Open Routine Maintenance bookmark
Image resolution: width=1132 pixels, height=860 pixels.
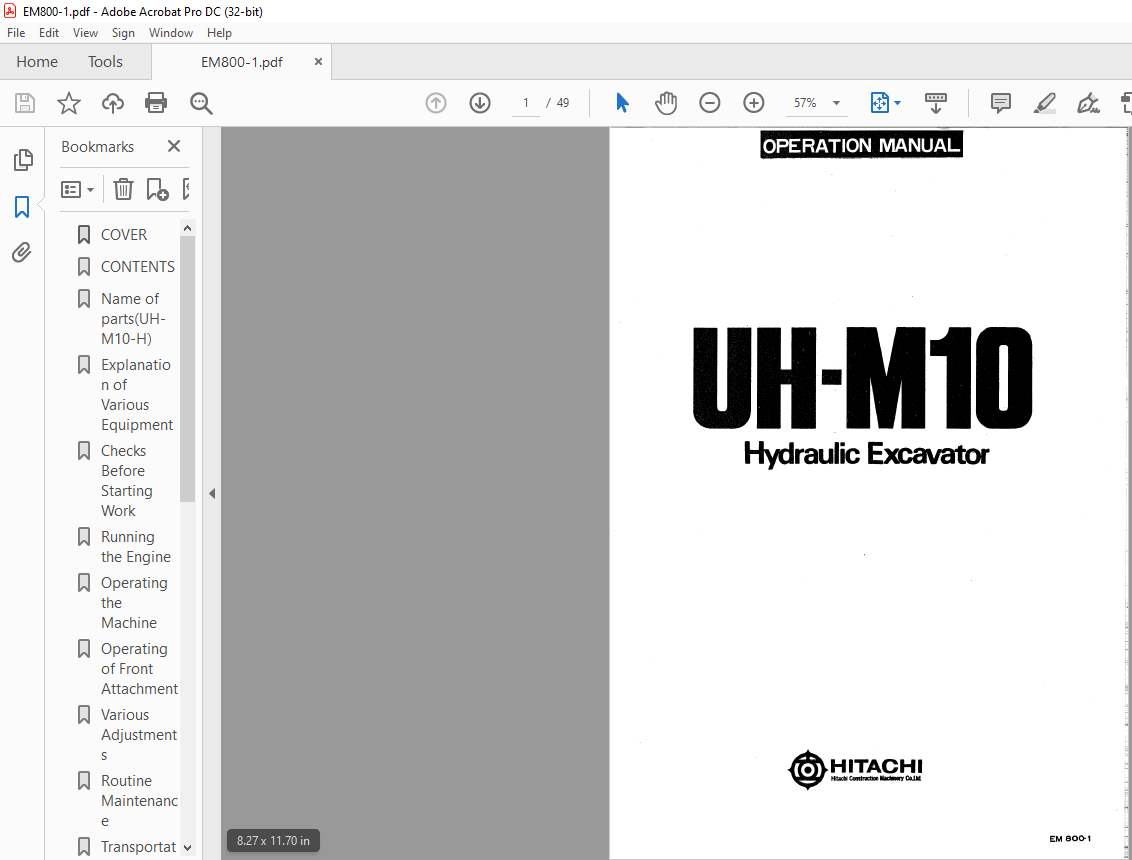click(x=139, y=801)
